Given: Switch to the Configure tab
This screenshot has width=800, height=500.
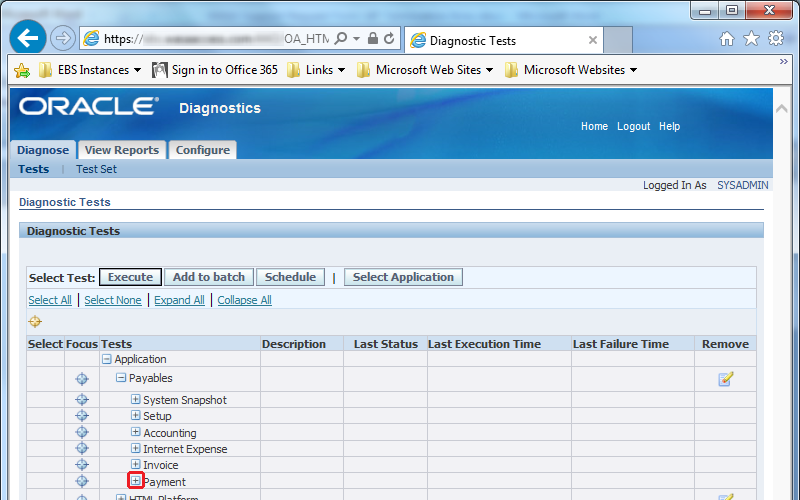Looking at the screenshot, I should coord(203,150).
